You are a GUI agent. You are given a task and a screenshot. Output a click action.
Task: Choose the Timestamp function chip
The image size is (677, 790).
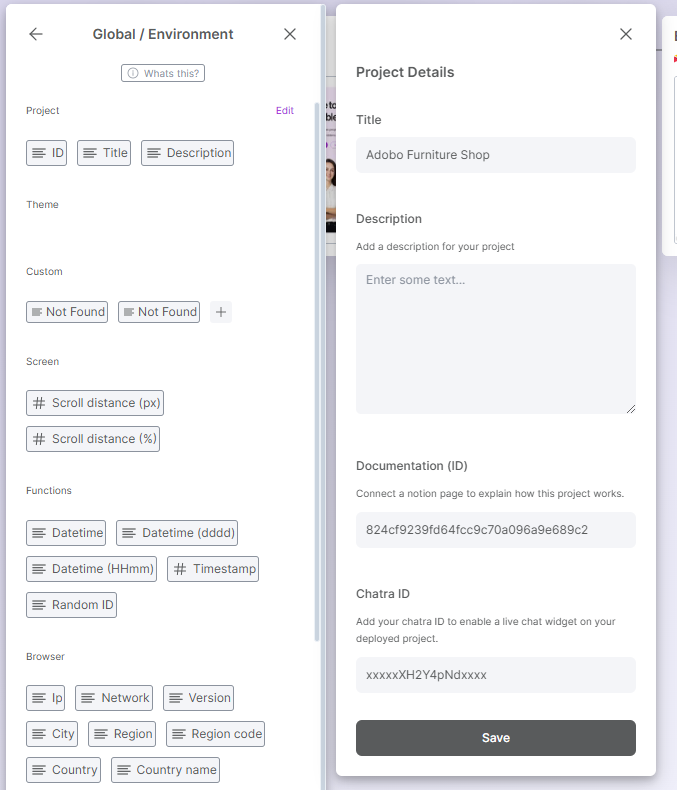pos(213,569)
